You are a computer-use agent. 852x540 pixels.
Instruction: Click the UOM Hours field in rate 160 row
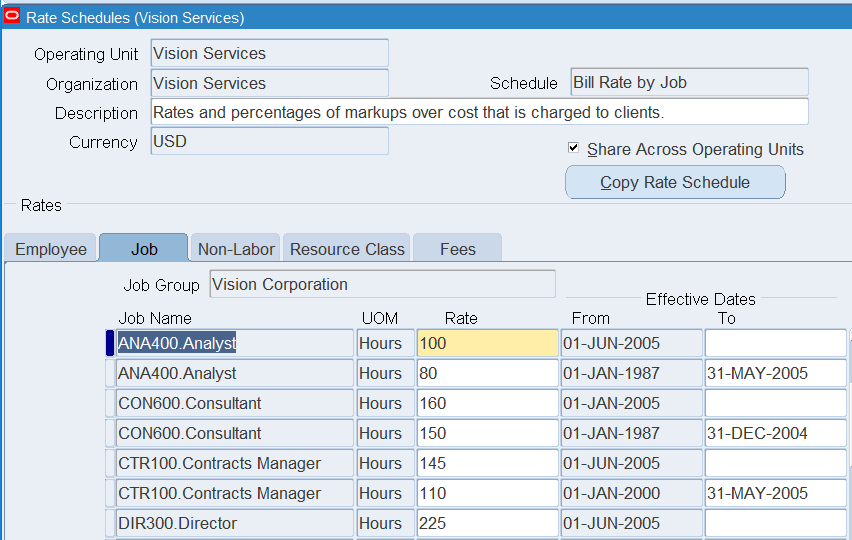point(385,403)
